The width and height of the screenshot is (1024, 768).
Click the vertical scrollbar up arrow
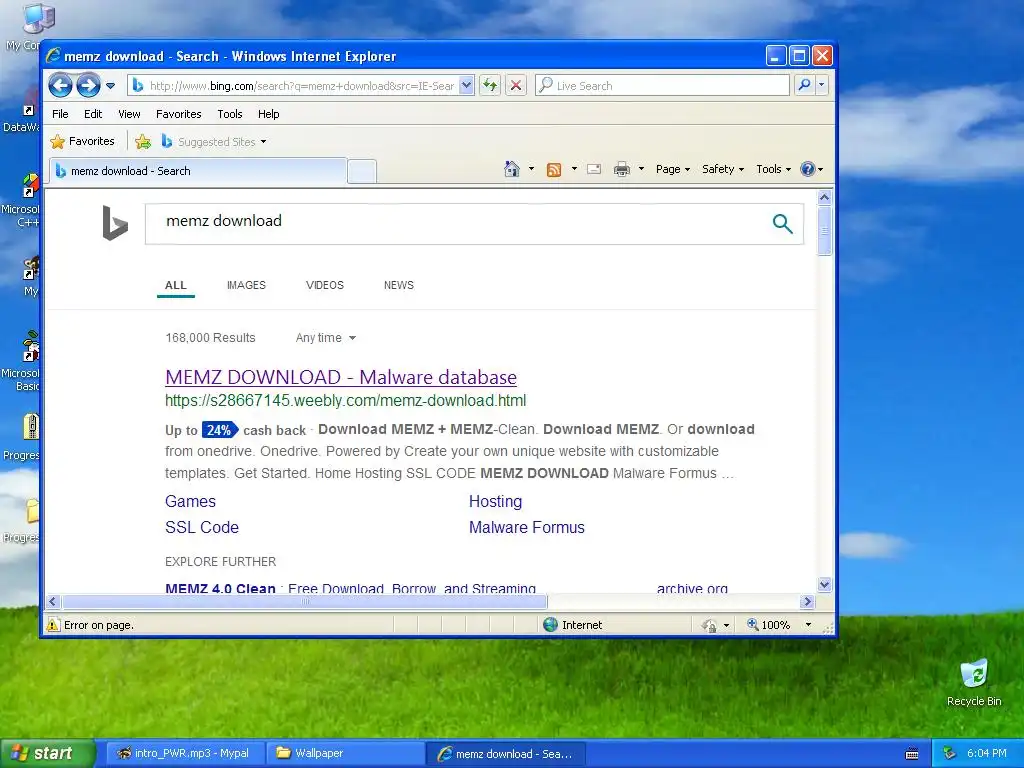pos(824,197)
